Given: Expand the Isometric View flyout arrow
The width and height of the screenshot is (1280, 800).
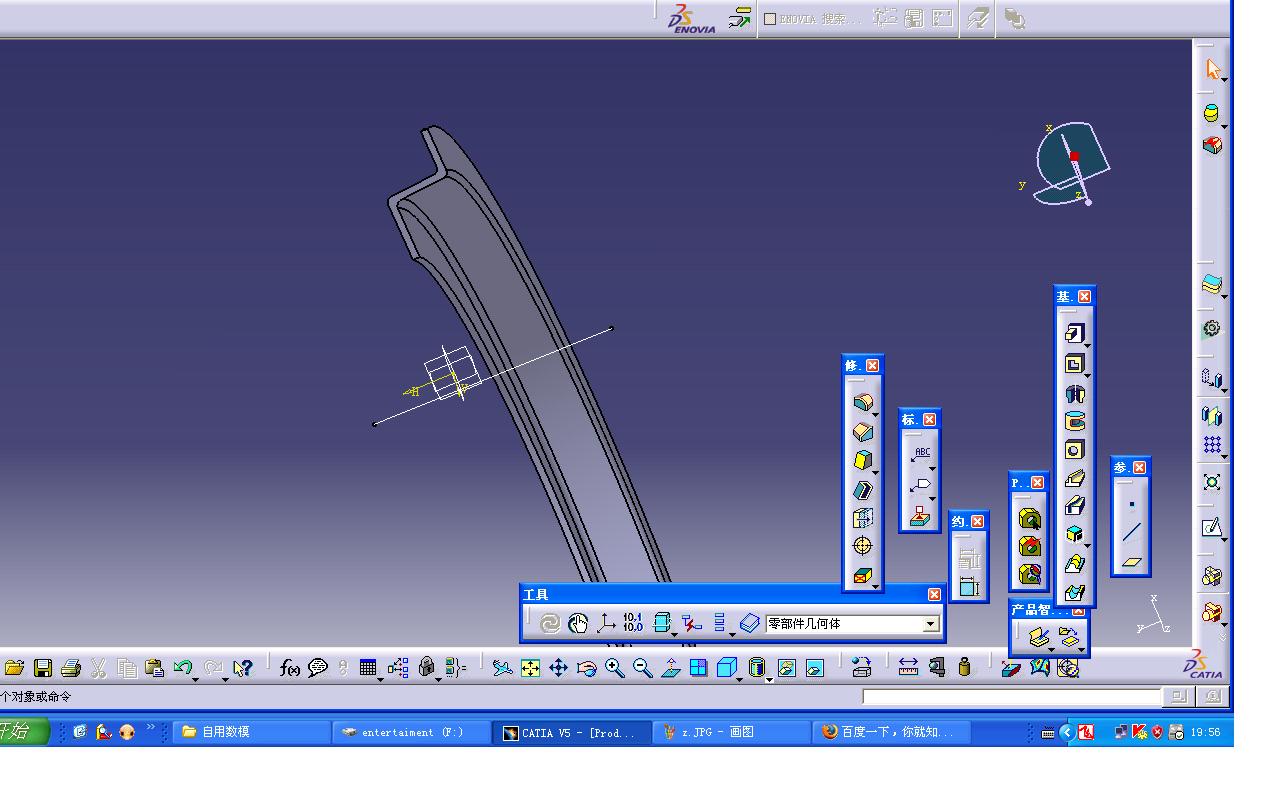Looking at the screenshot, I should point(739,679).
